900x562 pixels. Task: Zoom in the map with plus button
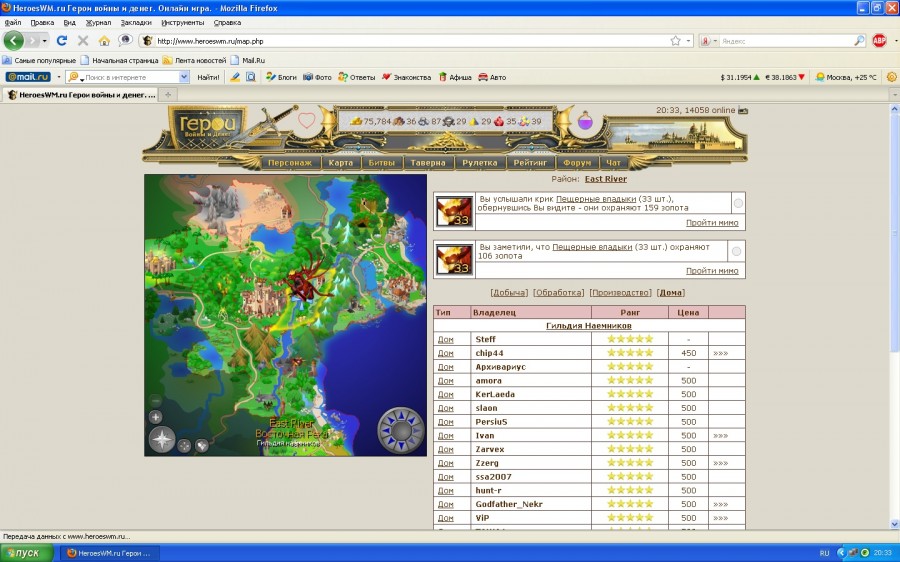pyautogui.click(x=155, y=417)
